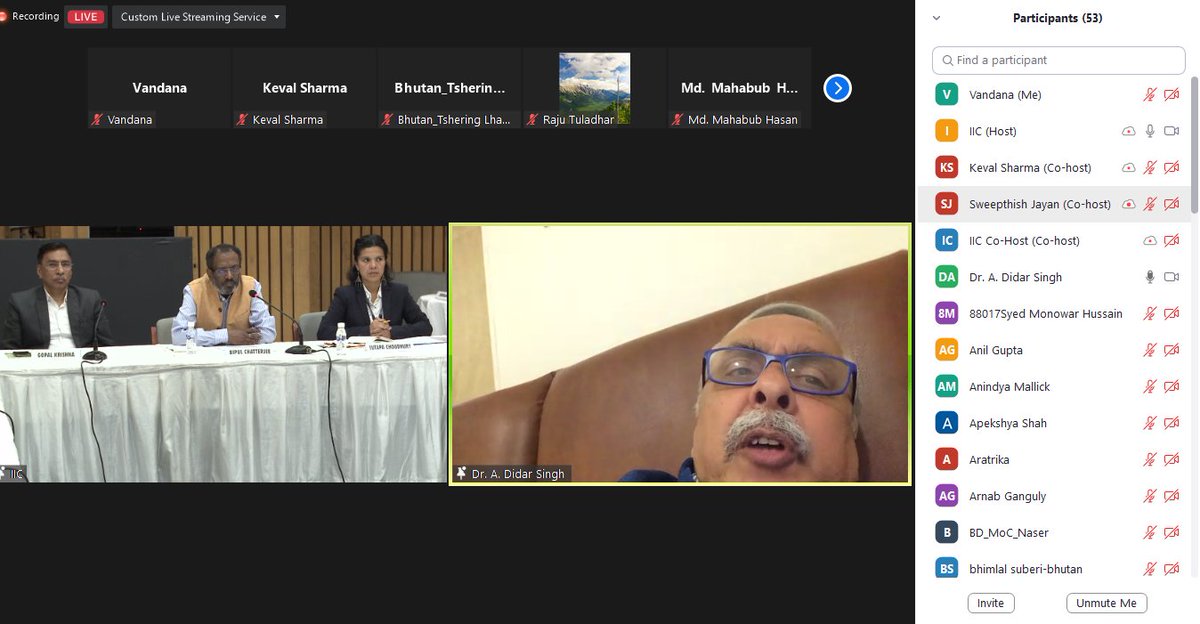Click BD_MoC_Naser's video-off icon
This screenshot has height=624, width=1200.
pyautogui.click(x=1172, y=532)
